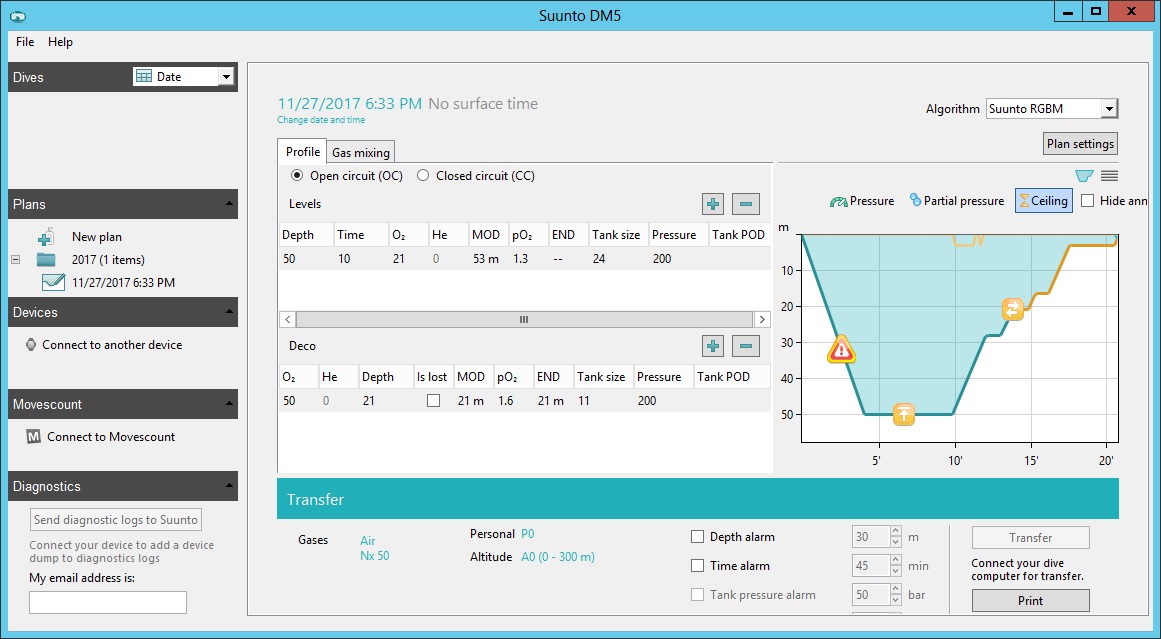Screen dimensions: 1161x639
Task: Remove a deco gas with the Deco minus button
Action: tap(746, 346)
